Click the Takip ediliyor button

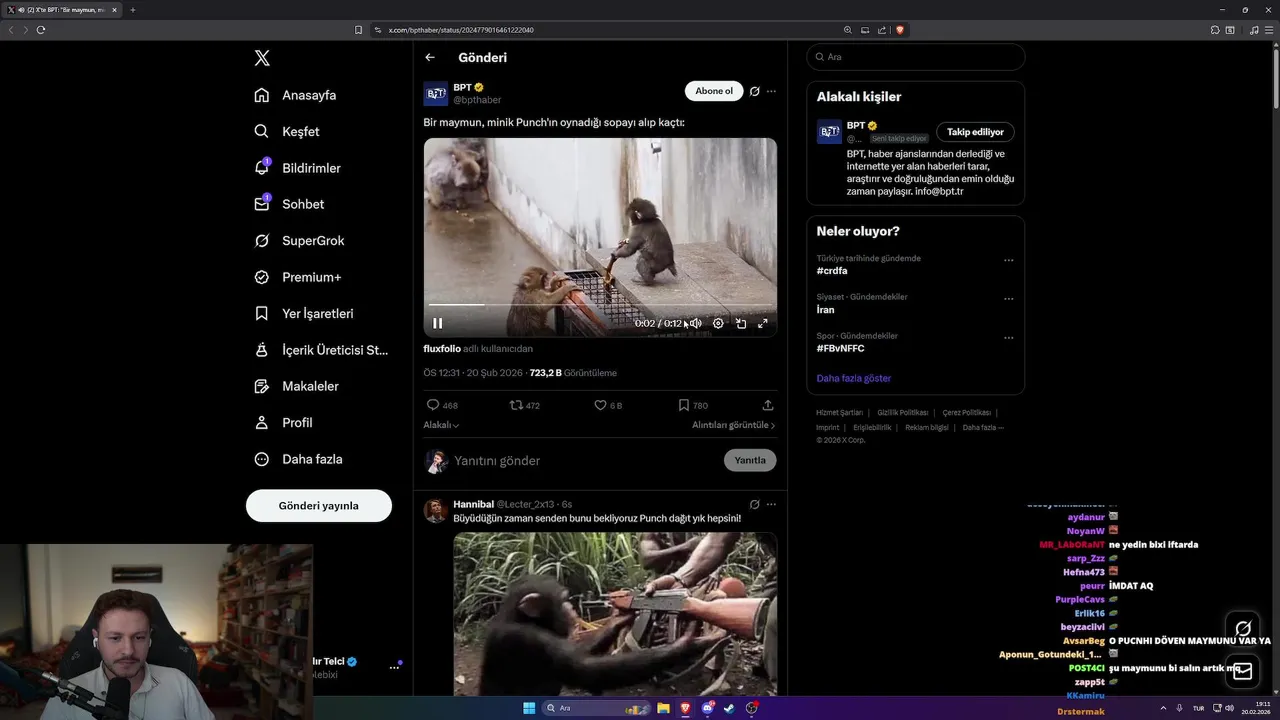tap(975, 132)
